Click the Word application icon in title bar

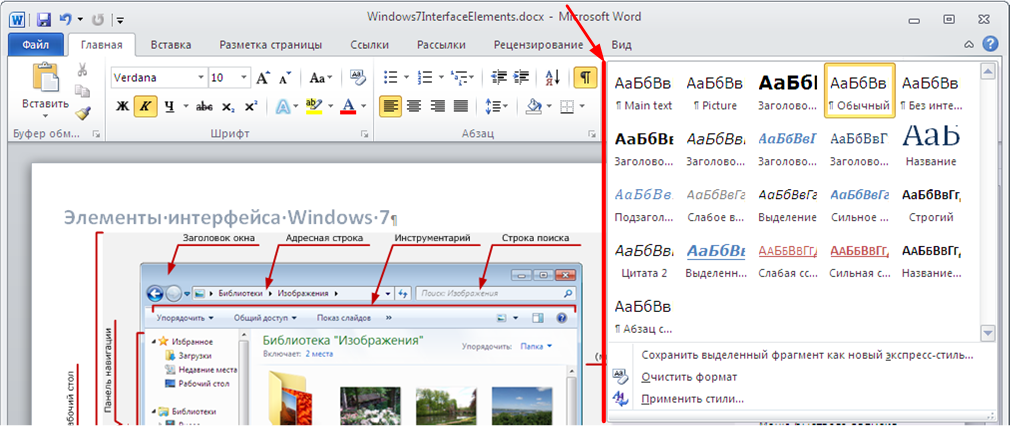[17, 19]
